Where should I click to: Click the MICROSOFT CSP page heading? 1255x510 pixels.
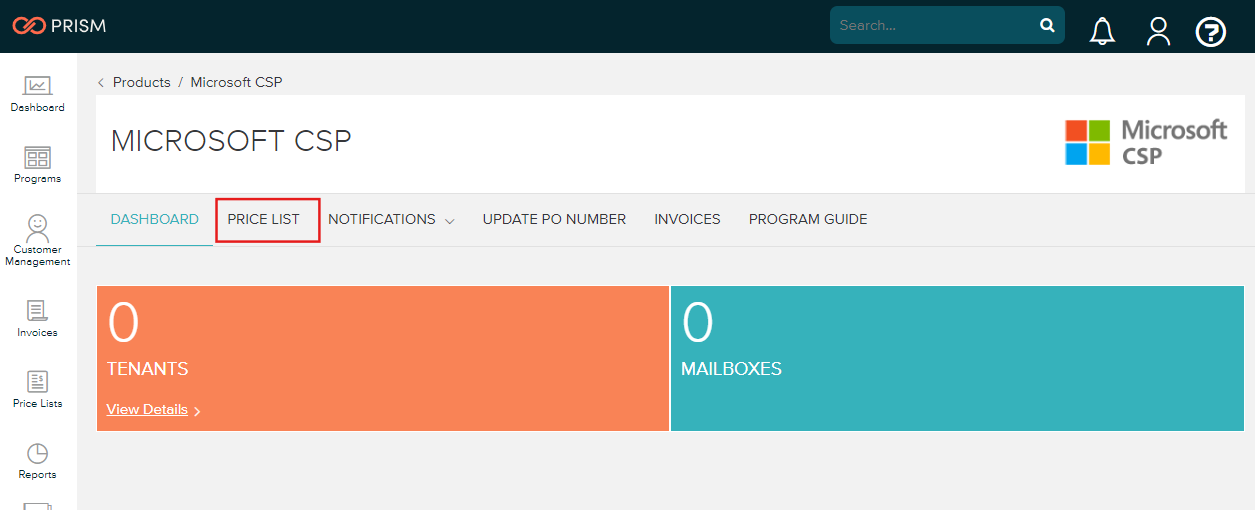[x=231, y=141]
